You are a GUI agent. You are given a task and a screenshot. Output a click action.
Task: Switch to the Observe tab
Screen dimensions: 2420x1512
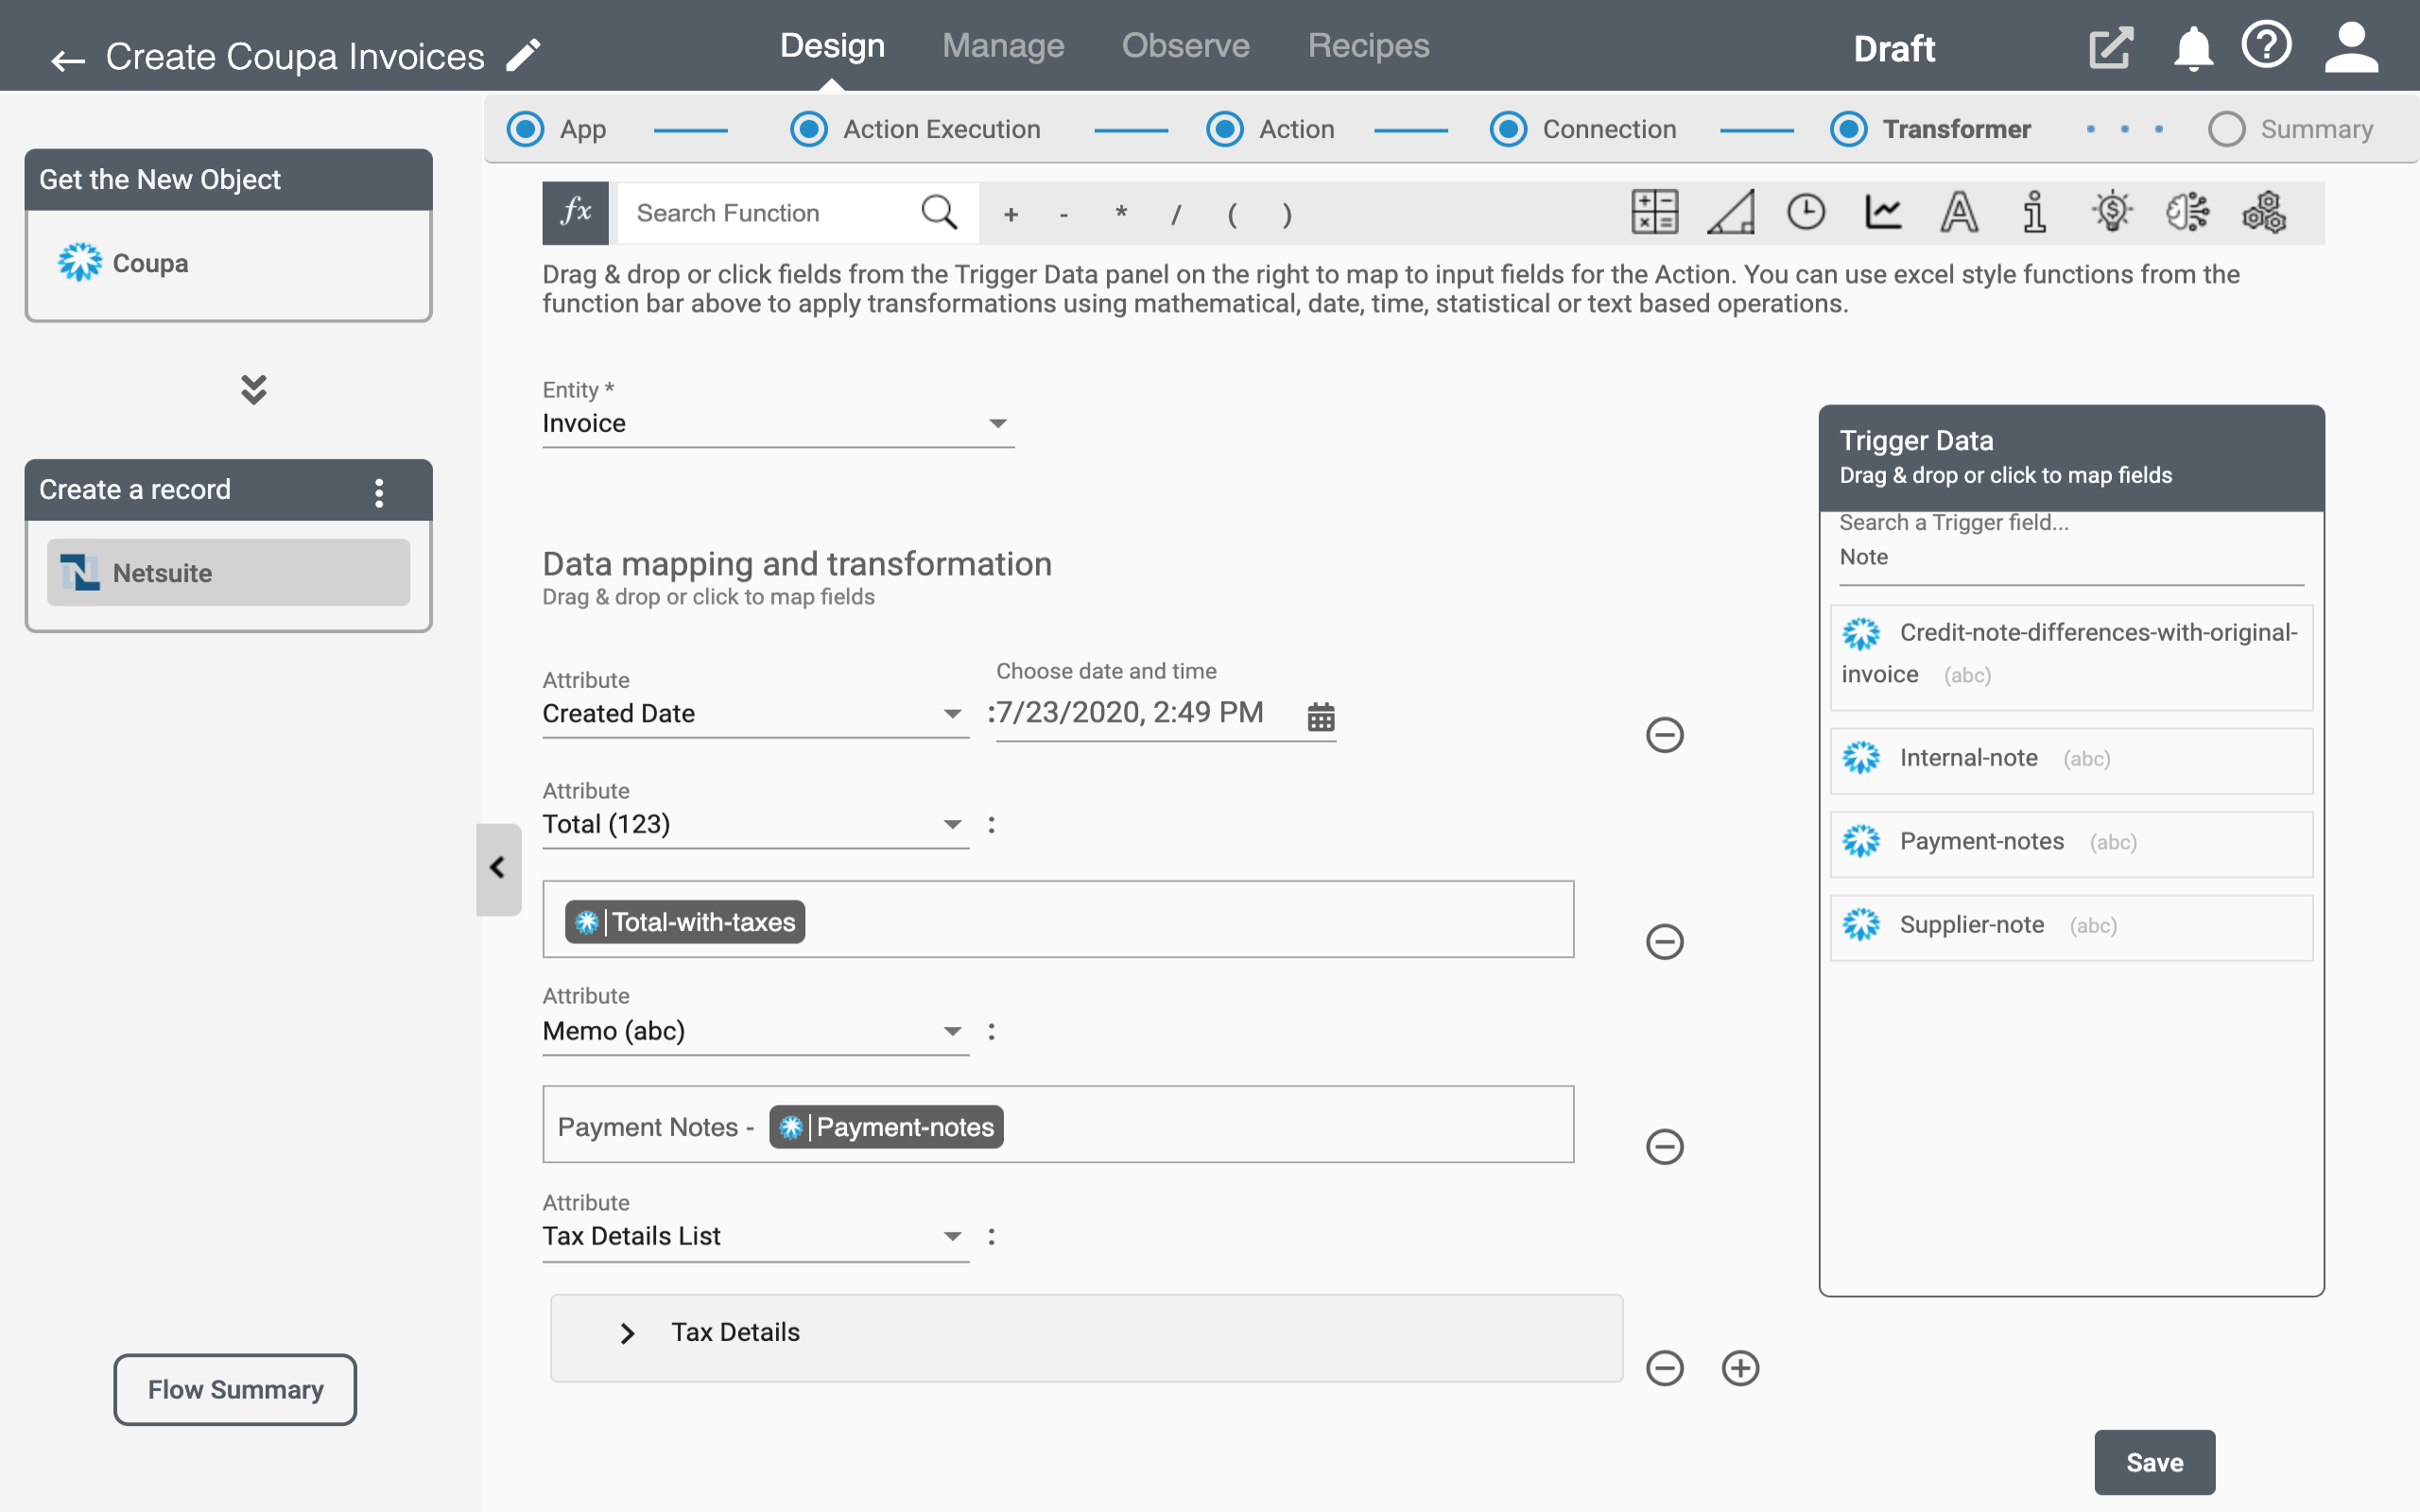pyautogui.click(x=1185, y=46)
